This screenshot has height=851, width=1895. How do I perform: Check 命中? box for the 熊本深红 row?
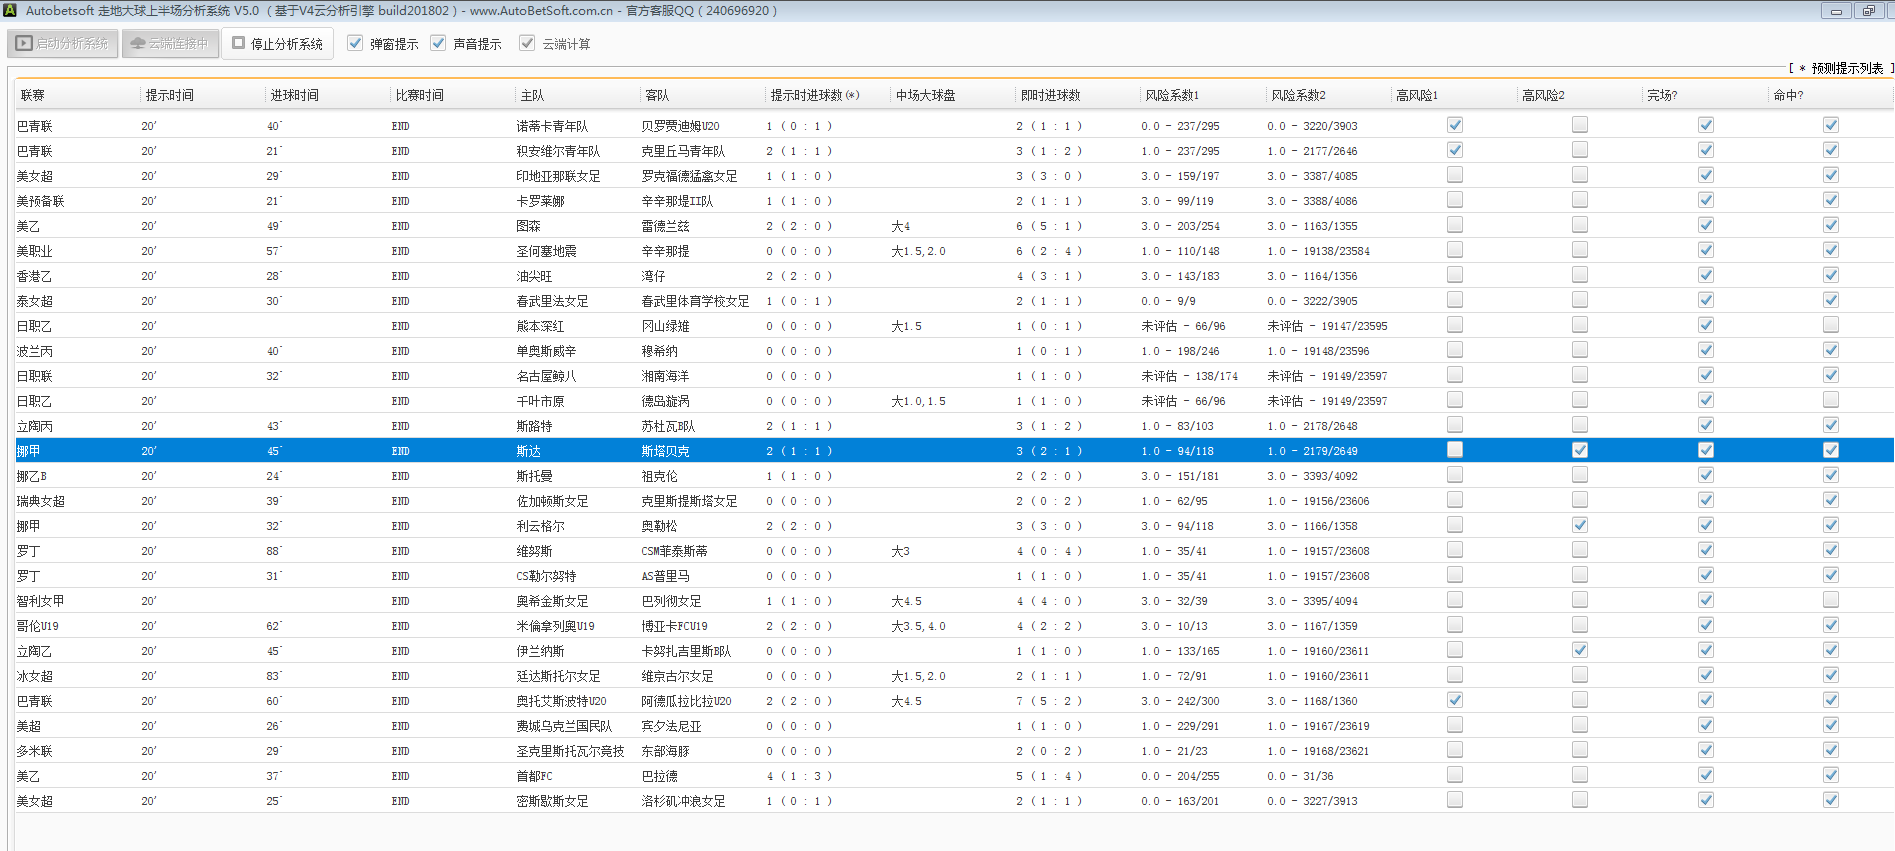tap(1831, 325)
